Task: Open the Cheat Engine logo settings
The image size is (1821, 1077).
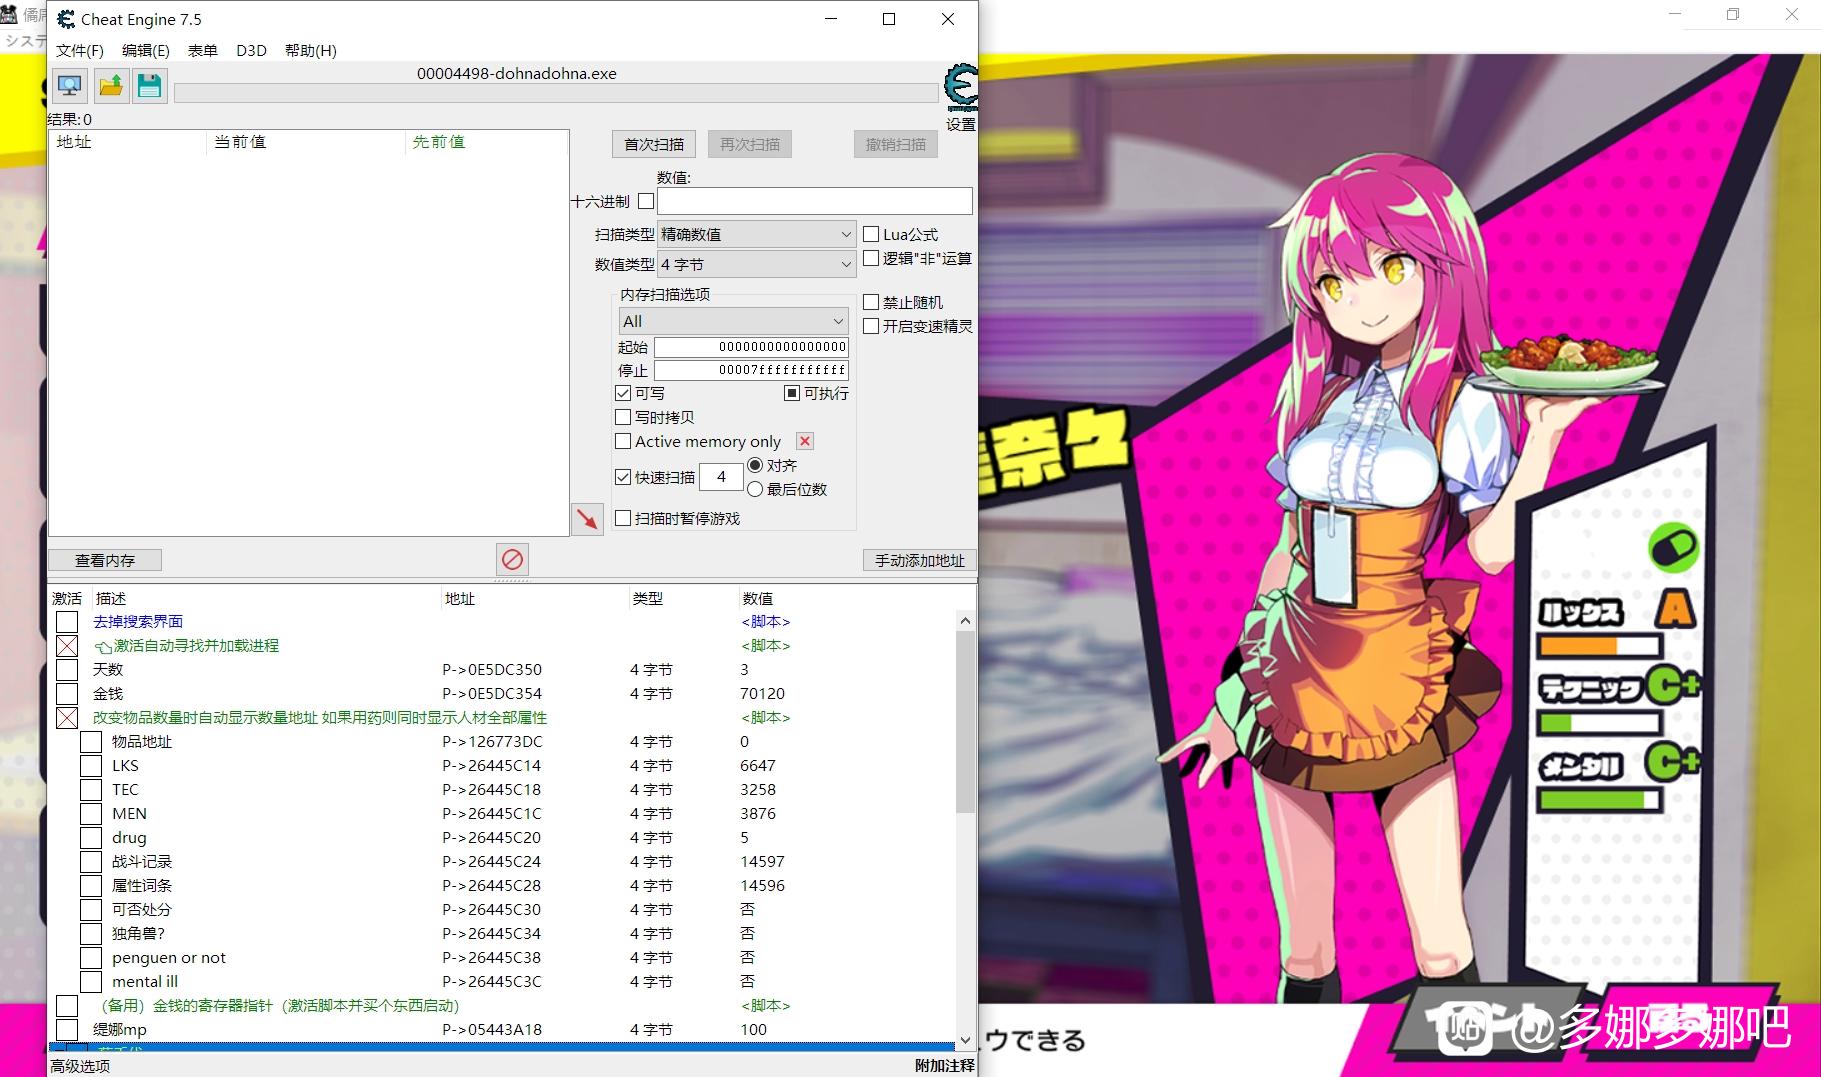Action: (961, 88)
